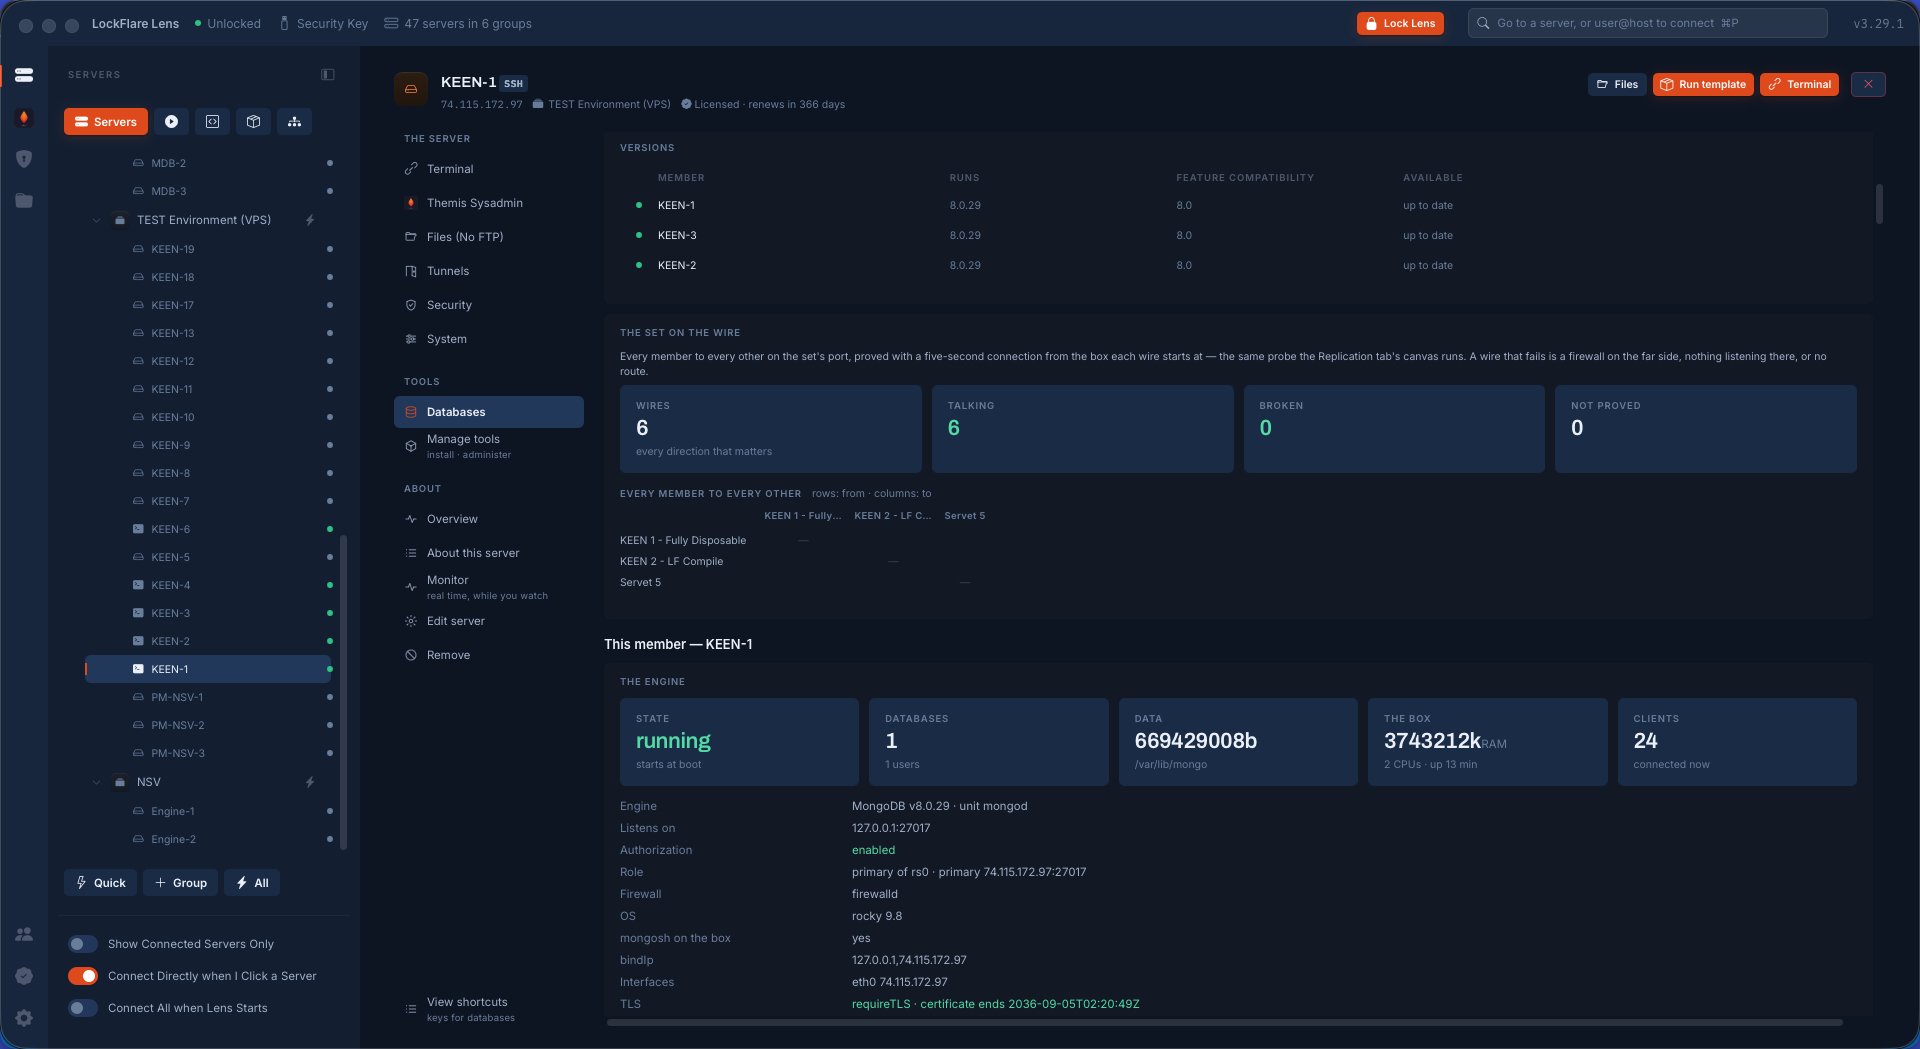Open the Security menu item under The Server

coord(489,305)
